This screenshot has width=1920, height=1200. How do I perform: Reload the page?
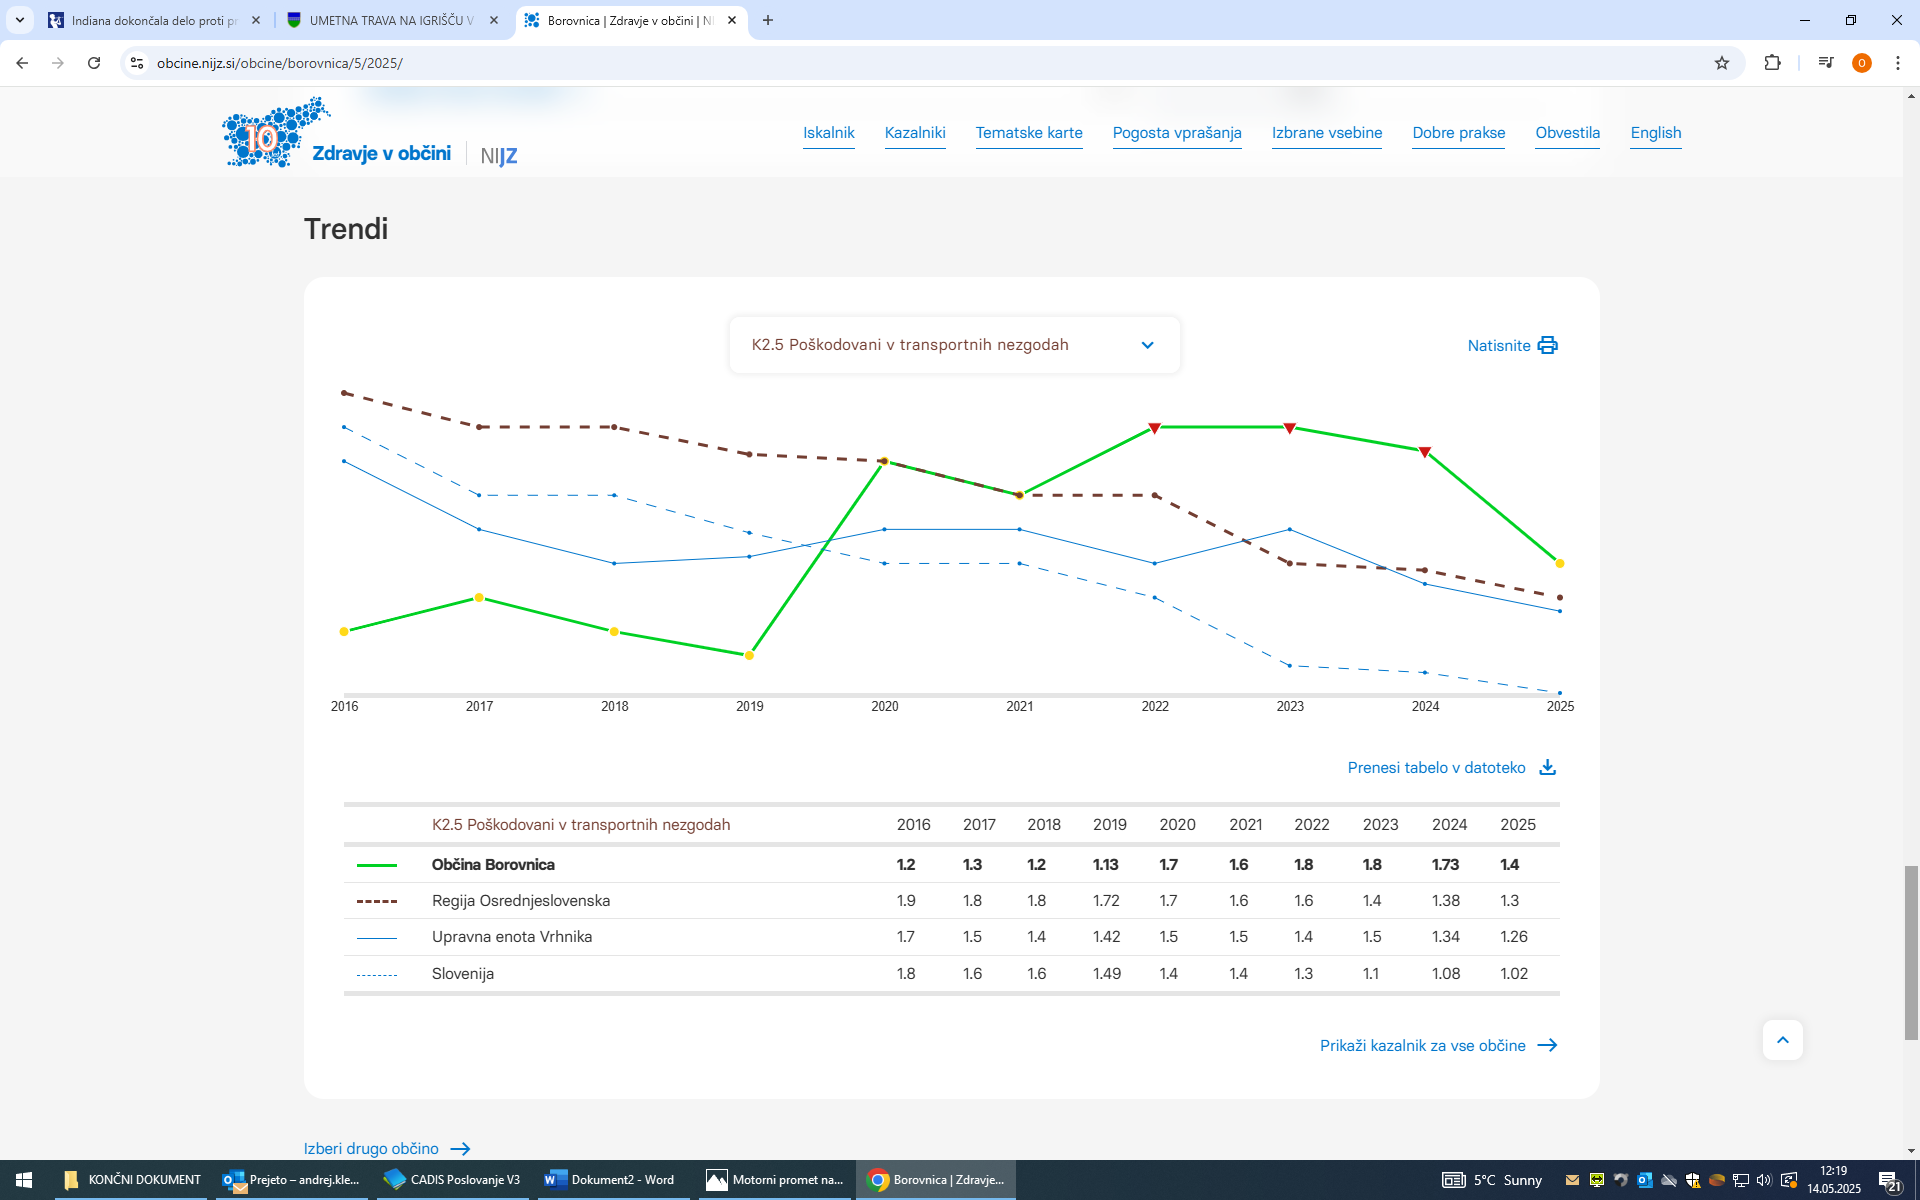tap(94, 63)
